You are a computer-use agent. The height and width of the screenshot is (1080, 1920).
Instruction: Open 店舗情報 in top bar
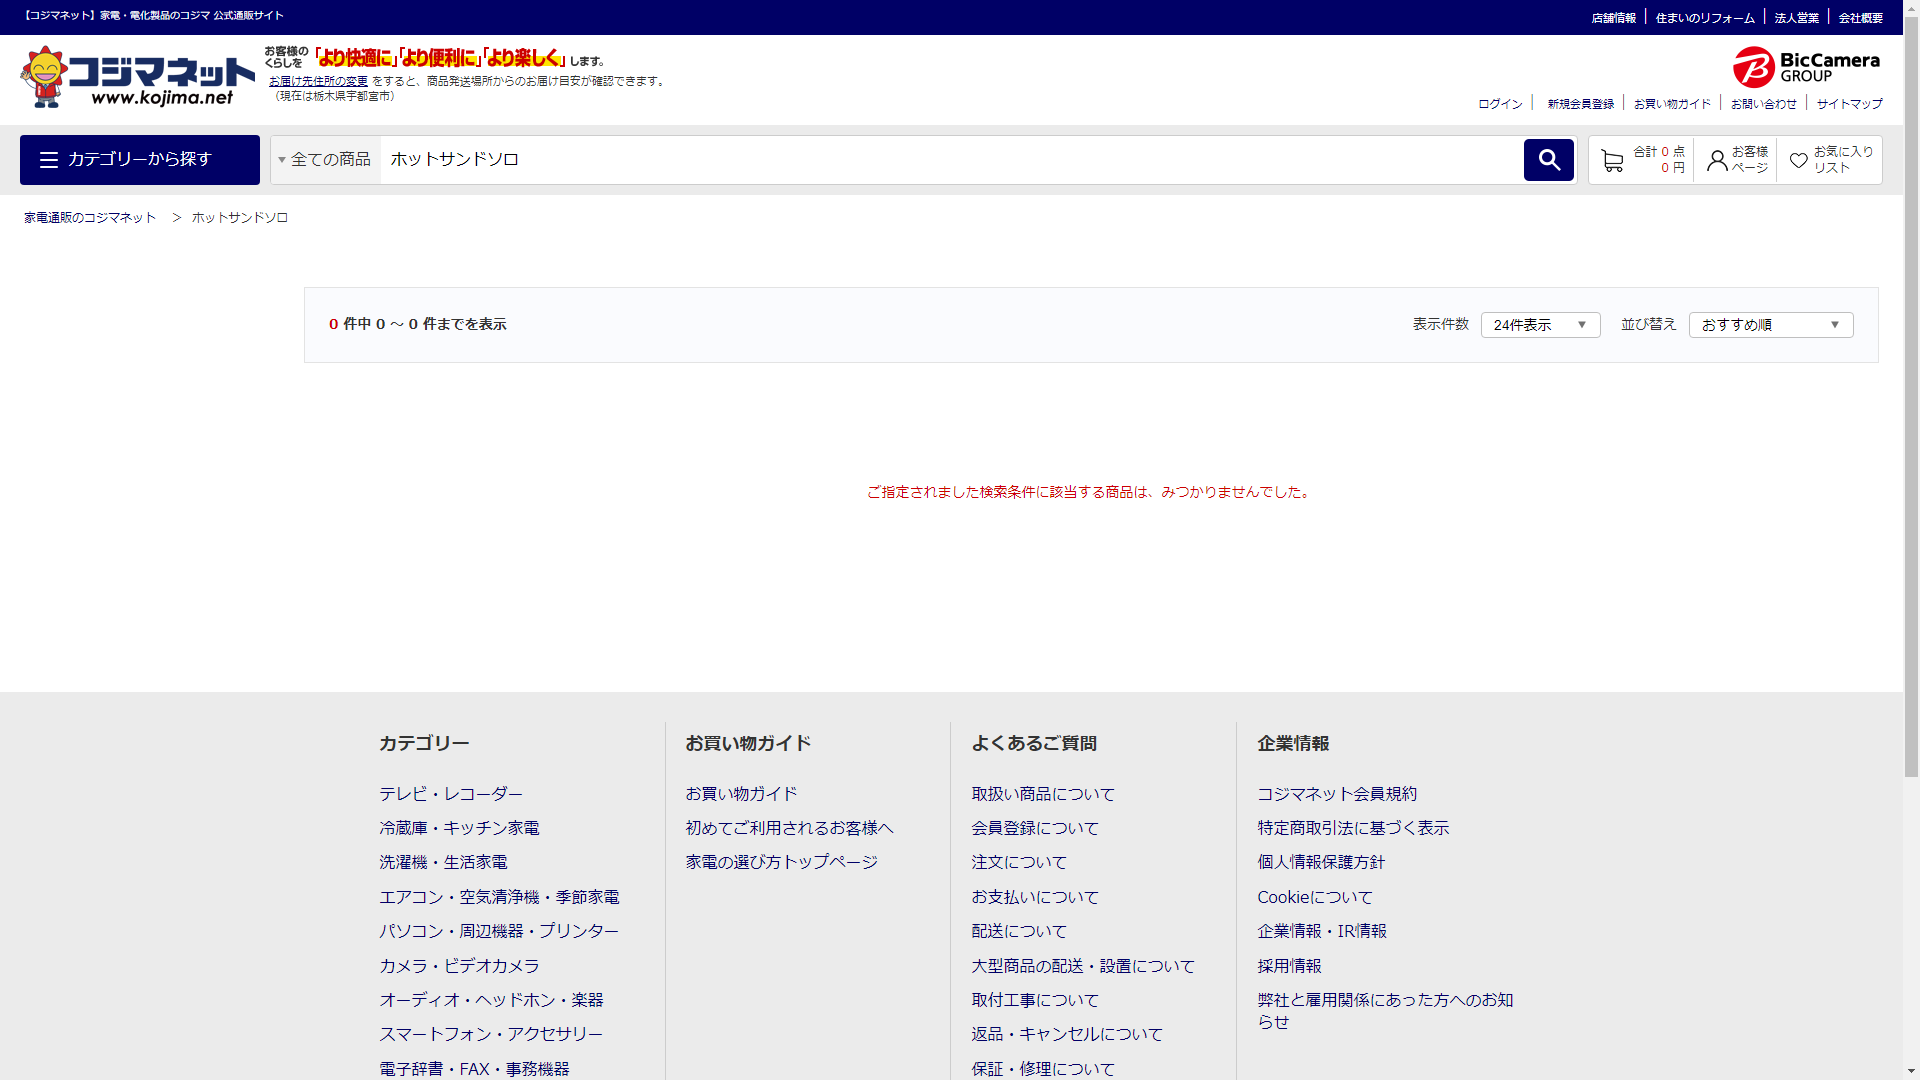click(x=1613, y=18)
